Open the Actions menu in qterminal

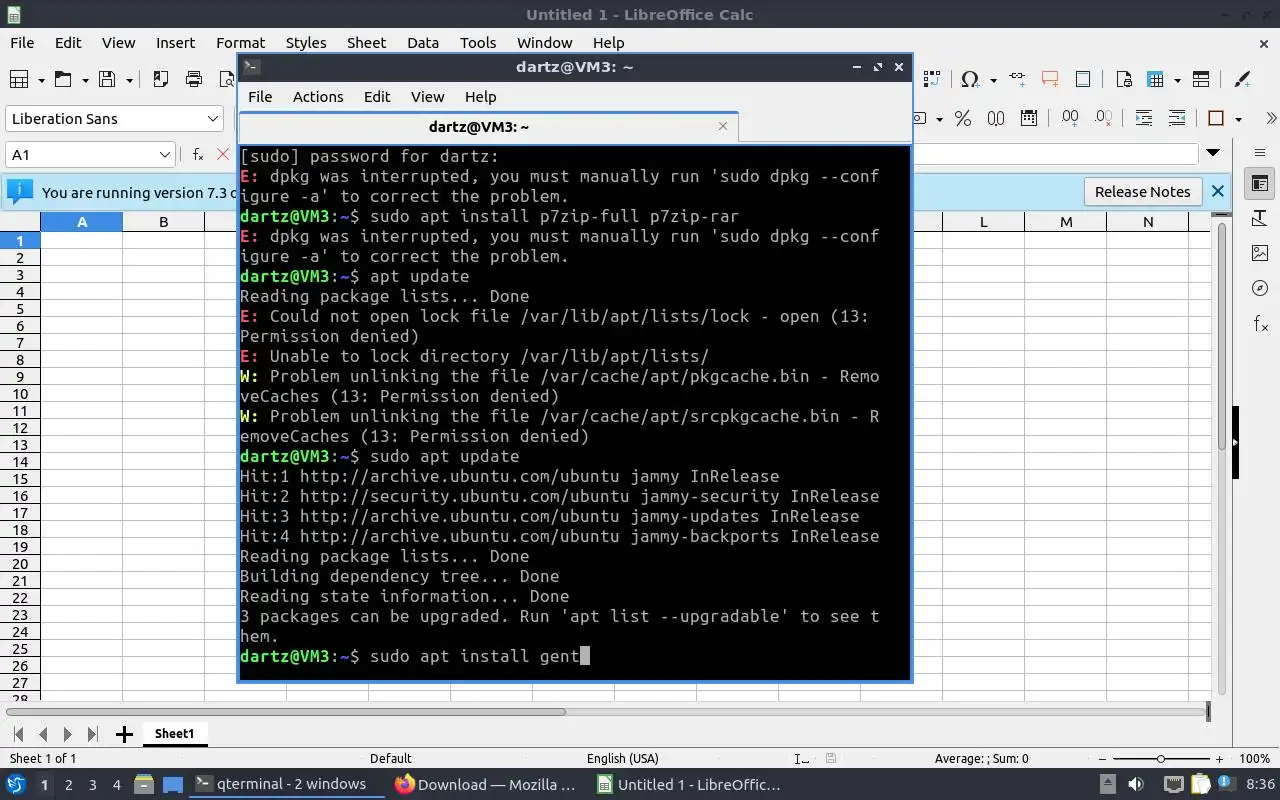318,97
